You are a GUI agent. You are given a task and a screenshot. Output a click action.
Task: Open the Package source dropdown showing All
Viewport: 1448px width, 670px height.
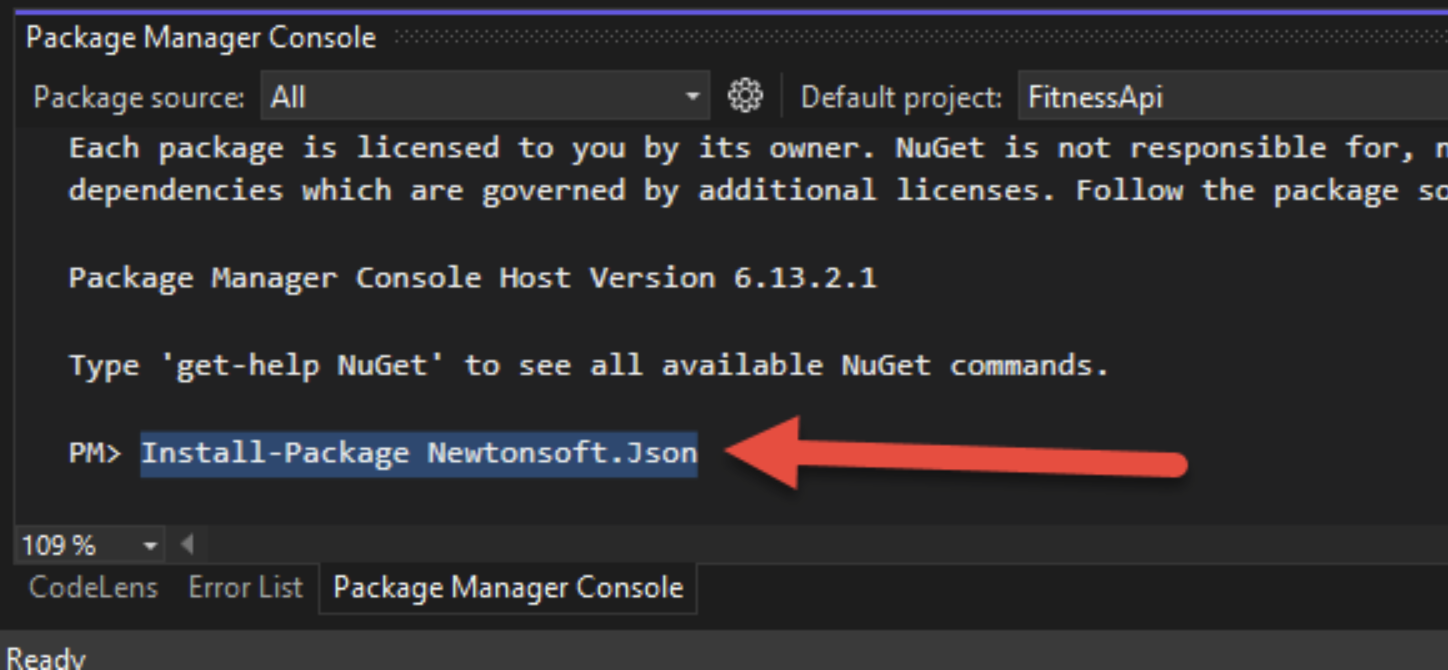click(x=486, y=97)
